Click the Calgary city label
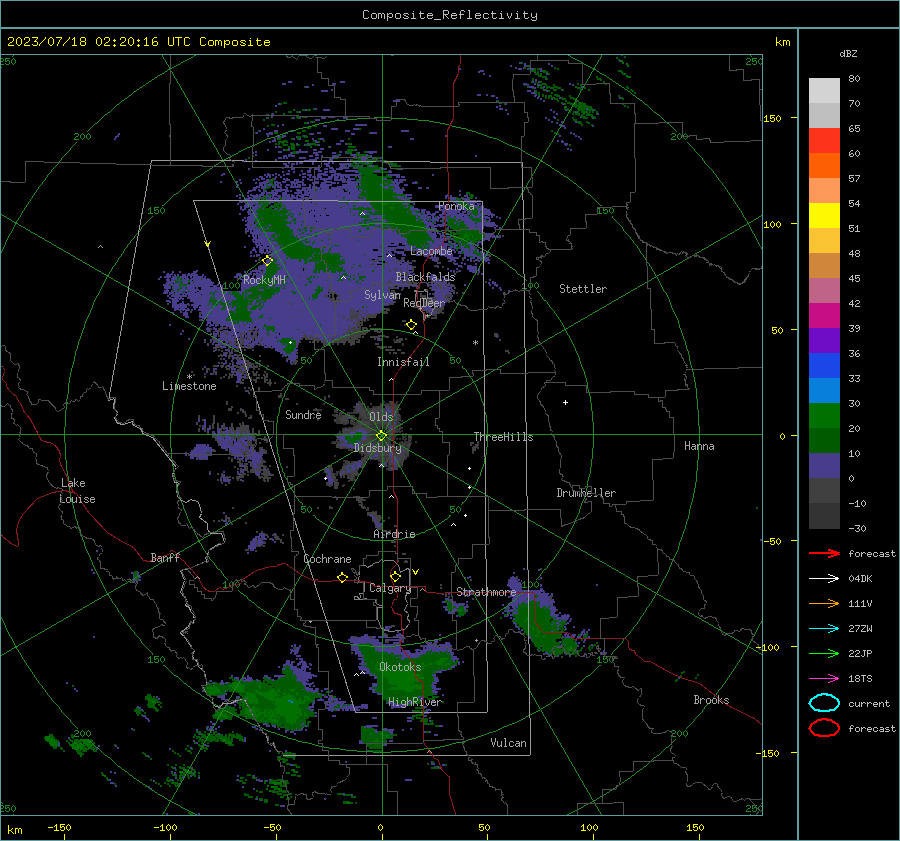This screenshot has width=900, height=841. click(x=390, y=588)
